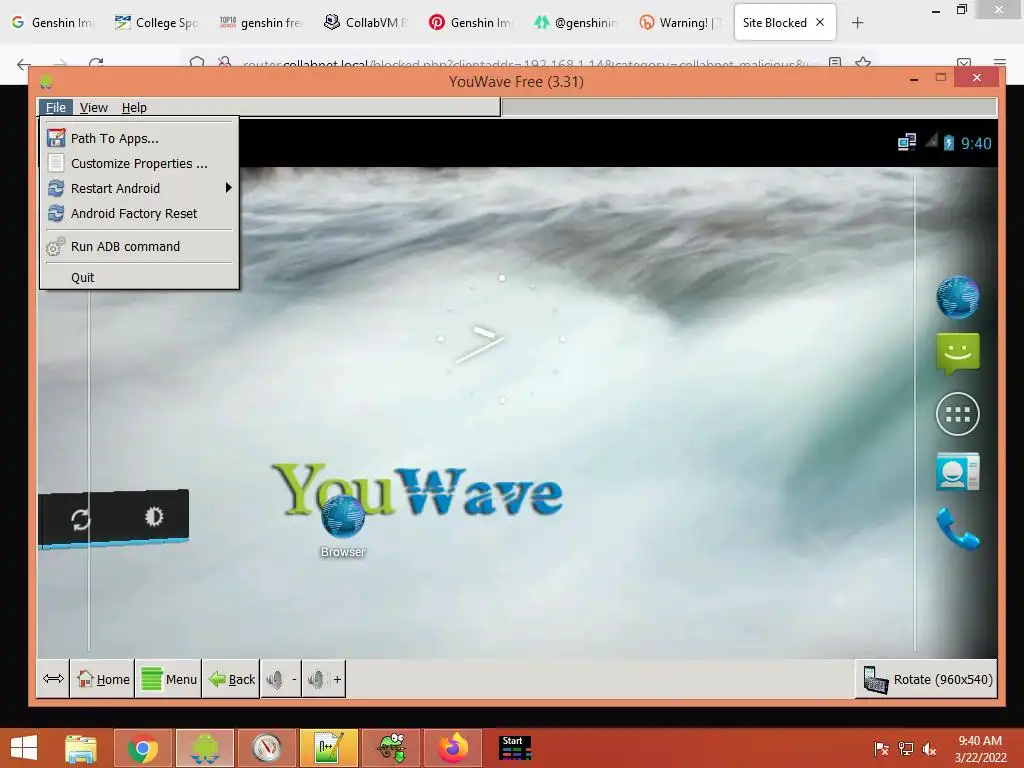1024x768 pixels.
Task: Click Android battery status icon
Action: coord(949,142)
